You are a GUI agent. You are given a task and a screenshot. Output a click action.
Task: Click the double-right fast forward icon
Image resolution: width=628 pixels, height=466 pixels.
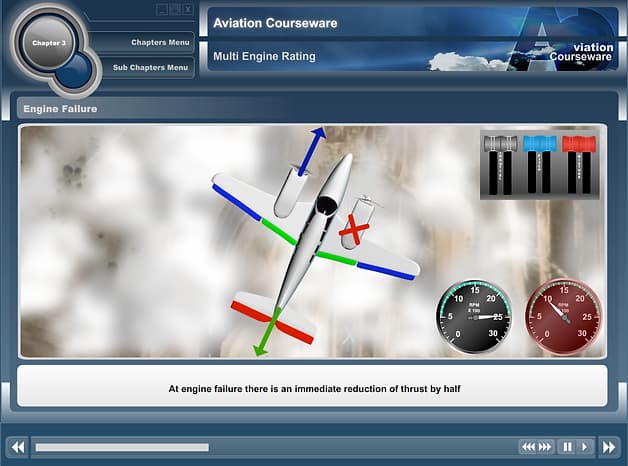tap(545, 447)
